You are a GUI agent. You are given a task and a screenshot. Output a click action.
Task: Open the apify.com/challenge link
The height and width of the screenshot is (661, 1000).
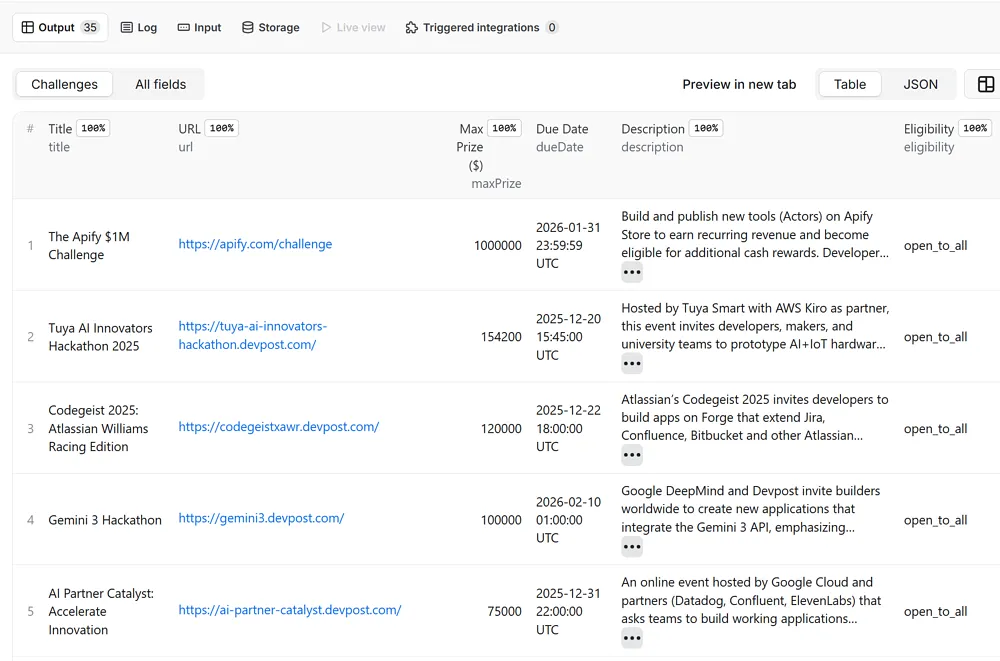(255, 244)
